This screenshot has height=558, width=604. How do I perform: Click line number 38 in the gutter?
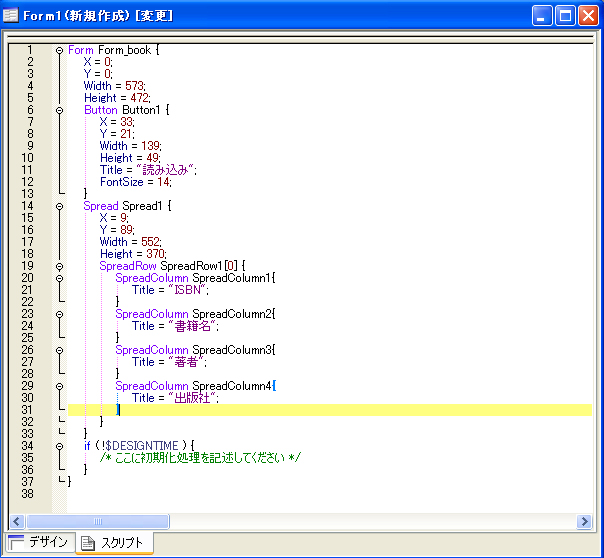click(x=27, y=494)
